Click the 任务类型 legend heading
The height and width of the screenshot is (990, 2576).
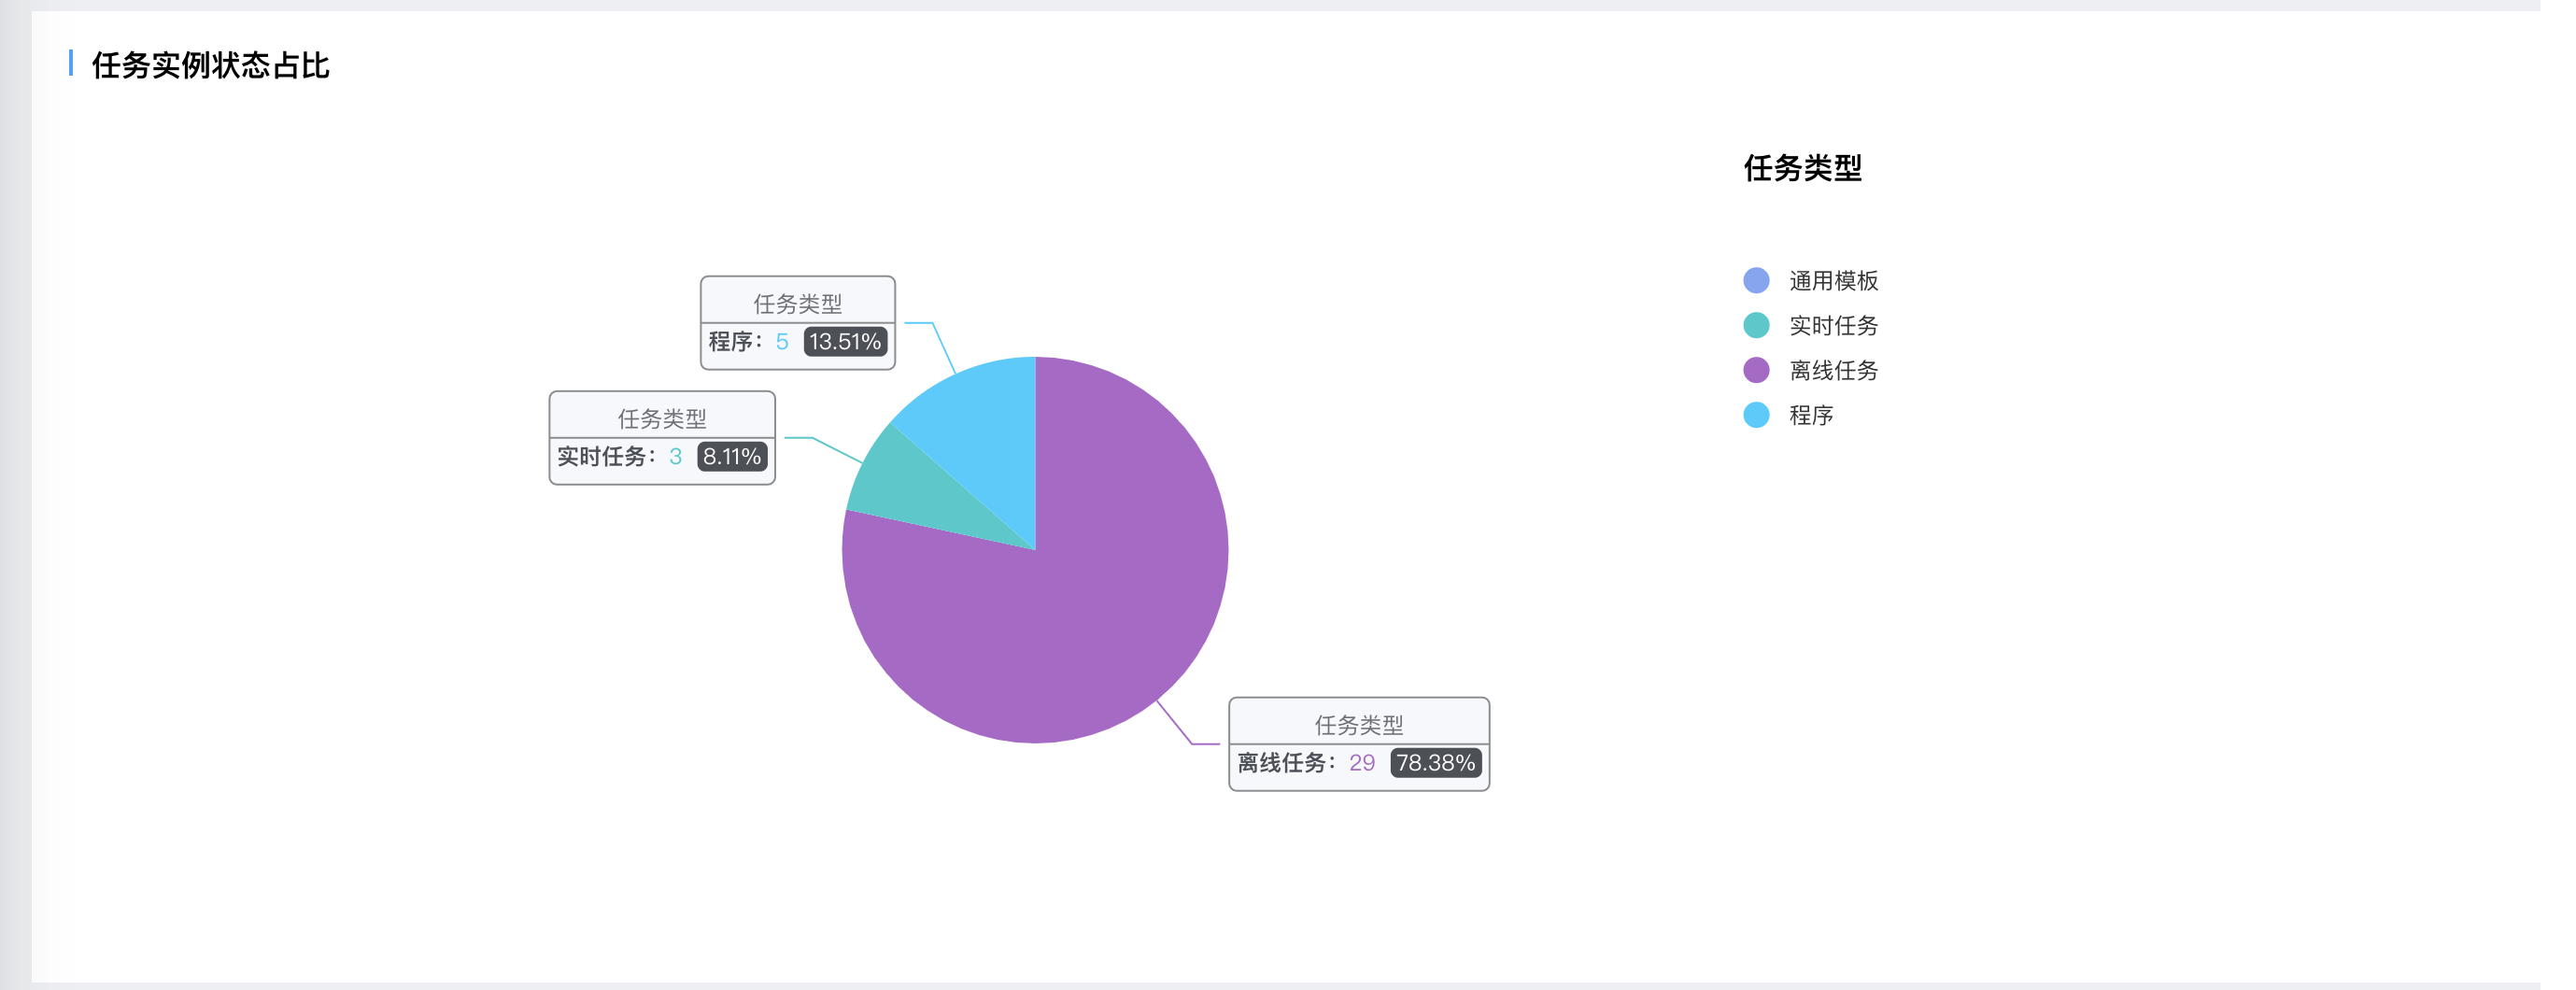[1802, 168]
